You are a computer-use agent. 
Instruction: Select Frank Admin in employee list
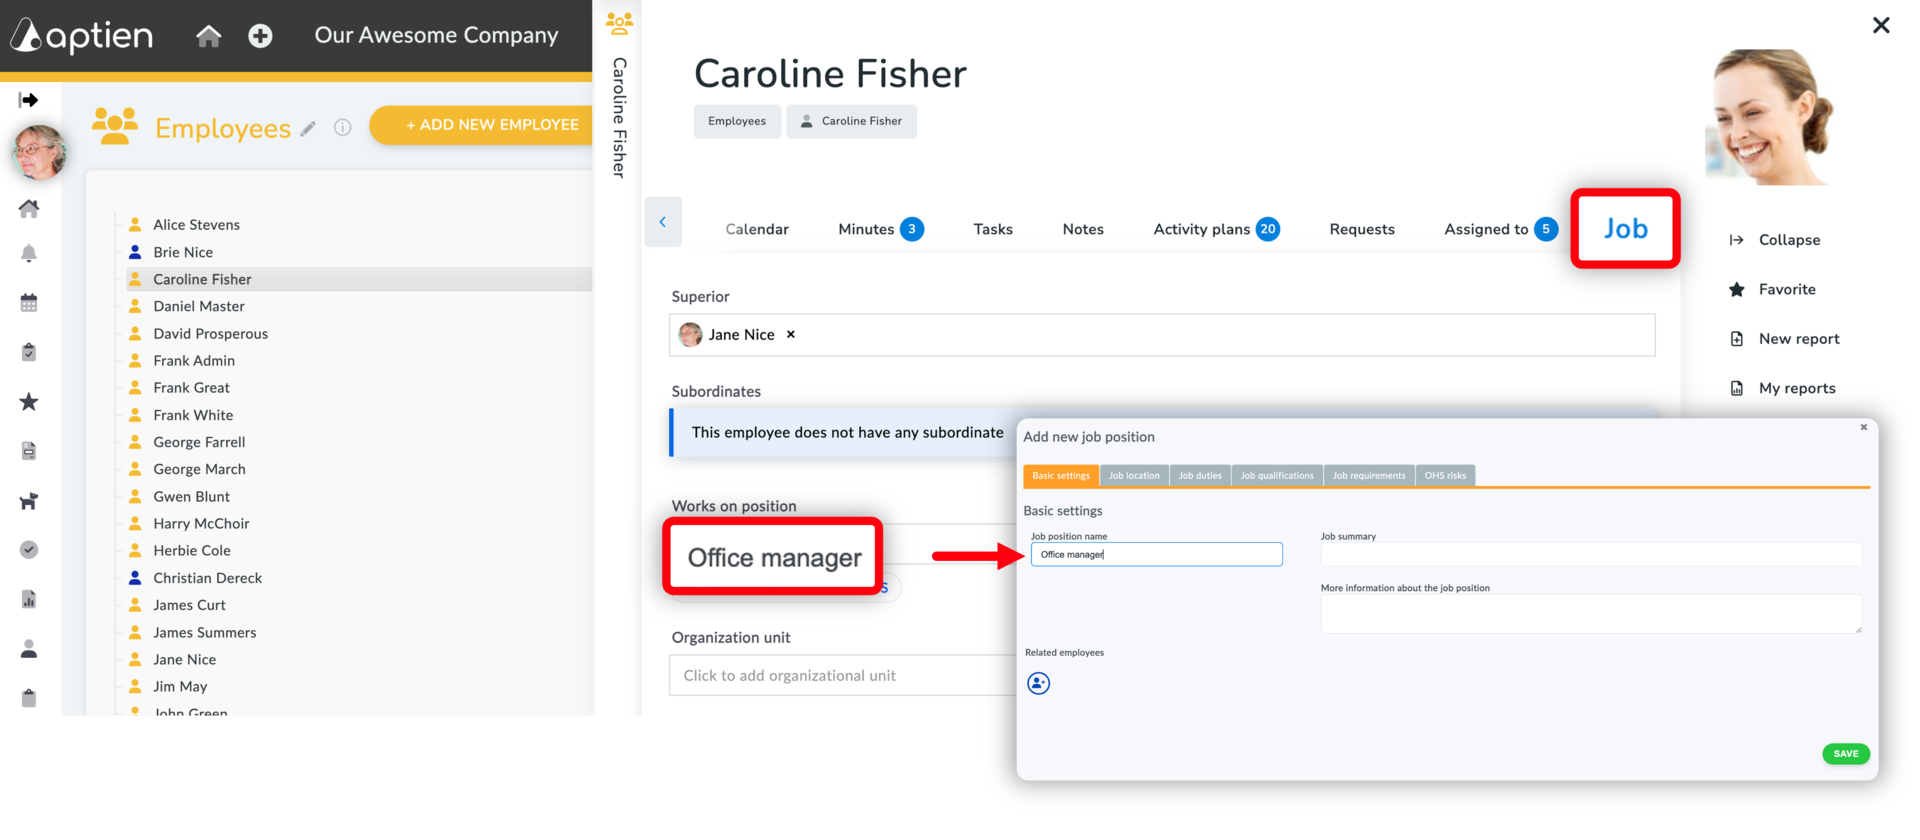point(194,361)
